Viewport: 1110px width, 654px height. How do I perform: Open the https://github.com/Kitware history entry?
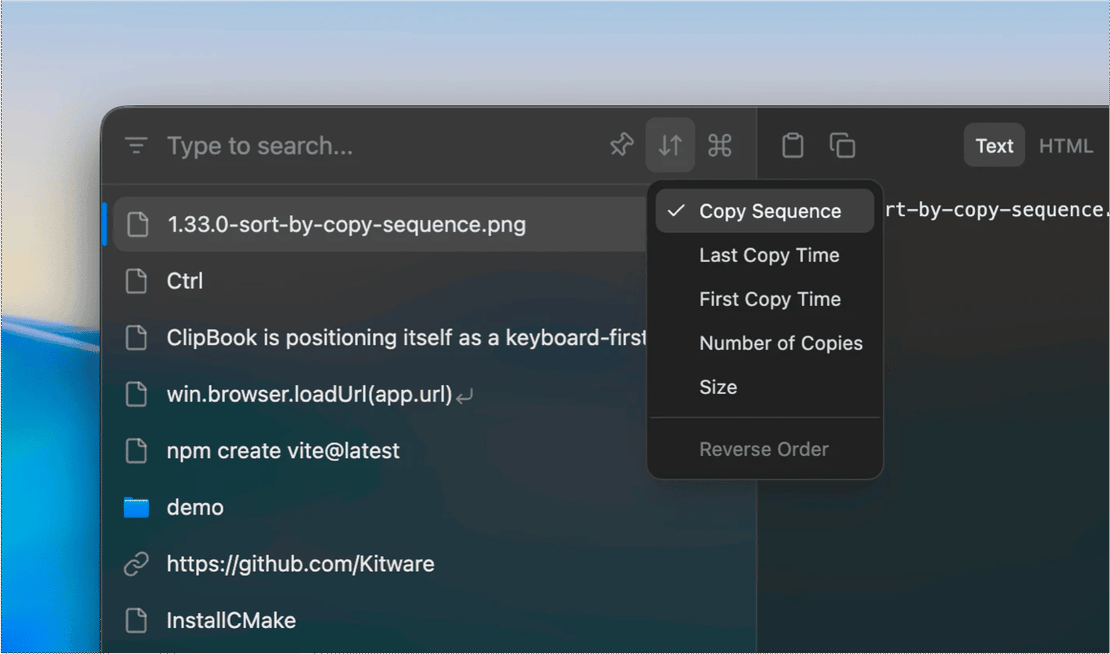click(300, 563)
